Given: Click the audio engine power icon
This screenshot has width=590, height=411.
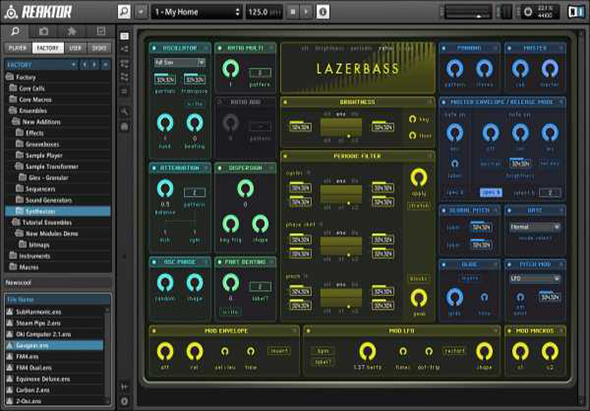Looking at the screenshot, I should [x=528, y=12].
